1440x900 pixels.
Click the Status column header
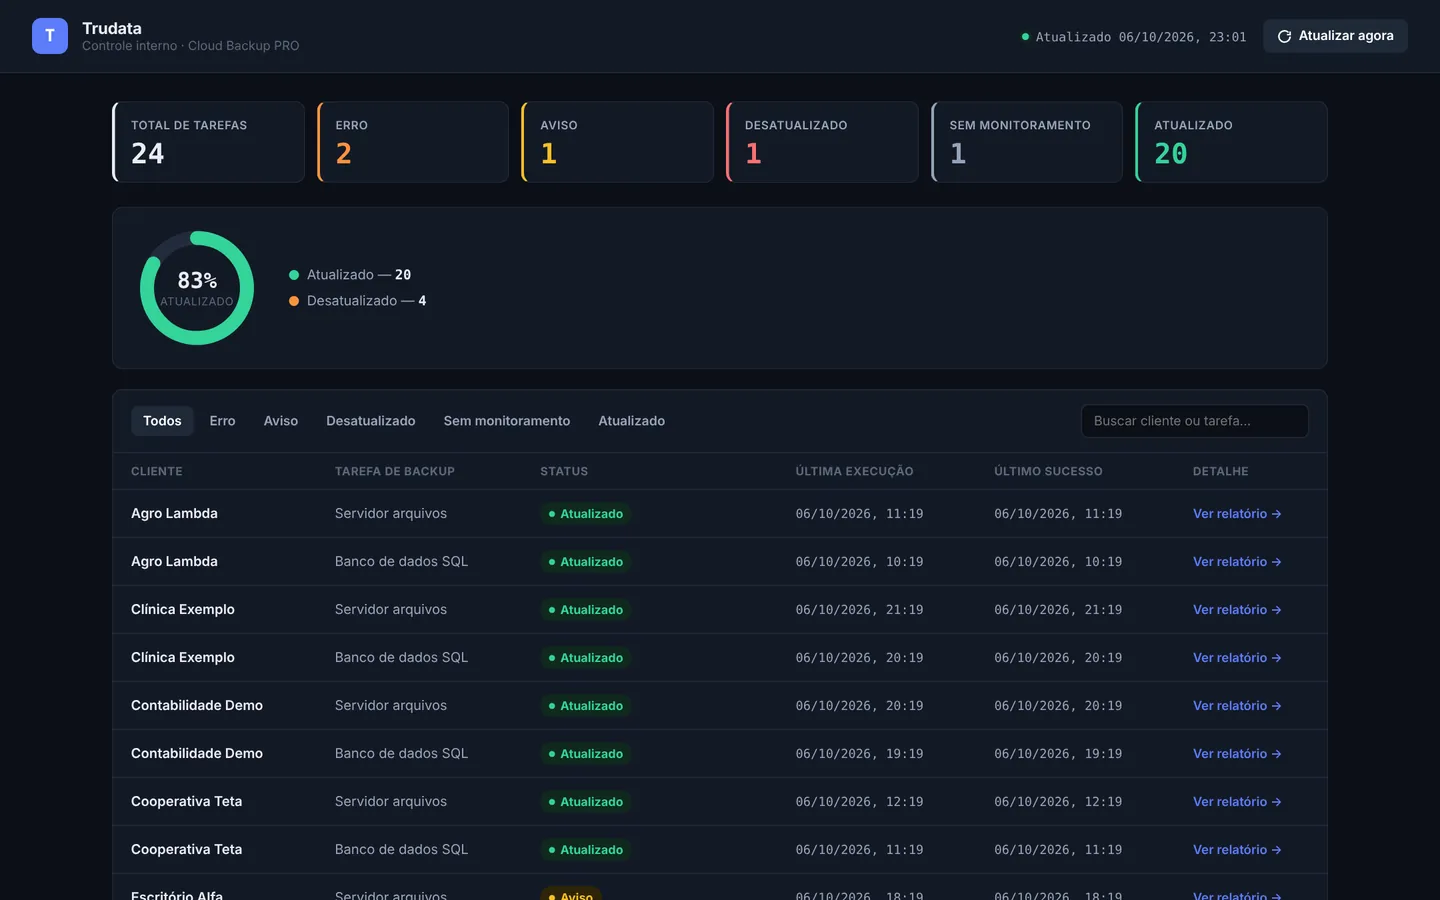coord(564,471)
